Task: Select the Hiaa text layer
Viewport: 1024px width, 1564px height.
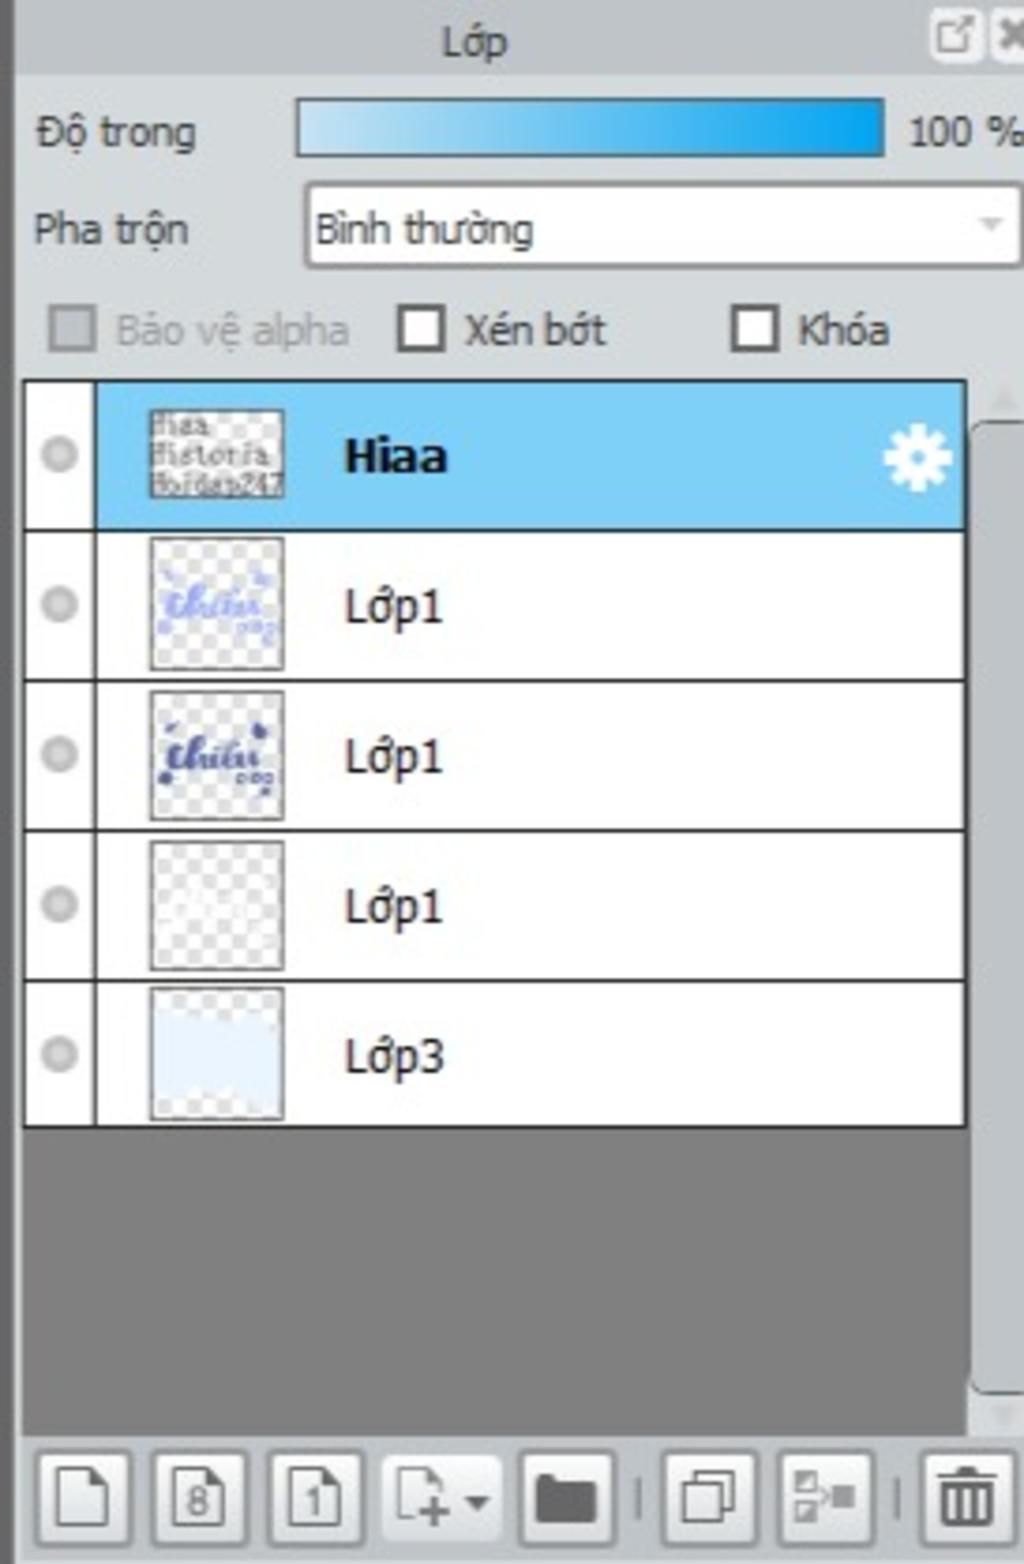Action: click(531, 455)
